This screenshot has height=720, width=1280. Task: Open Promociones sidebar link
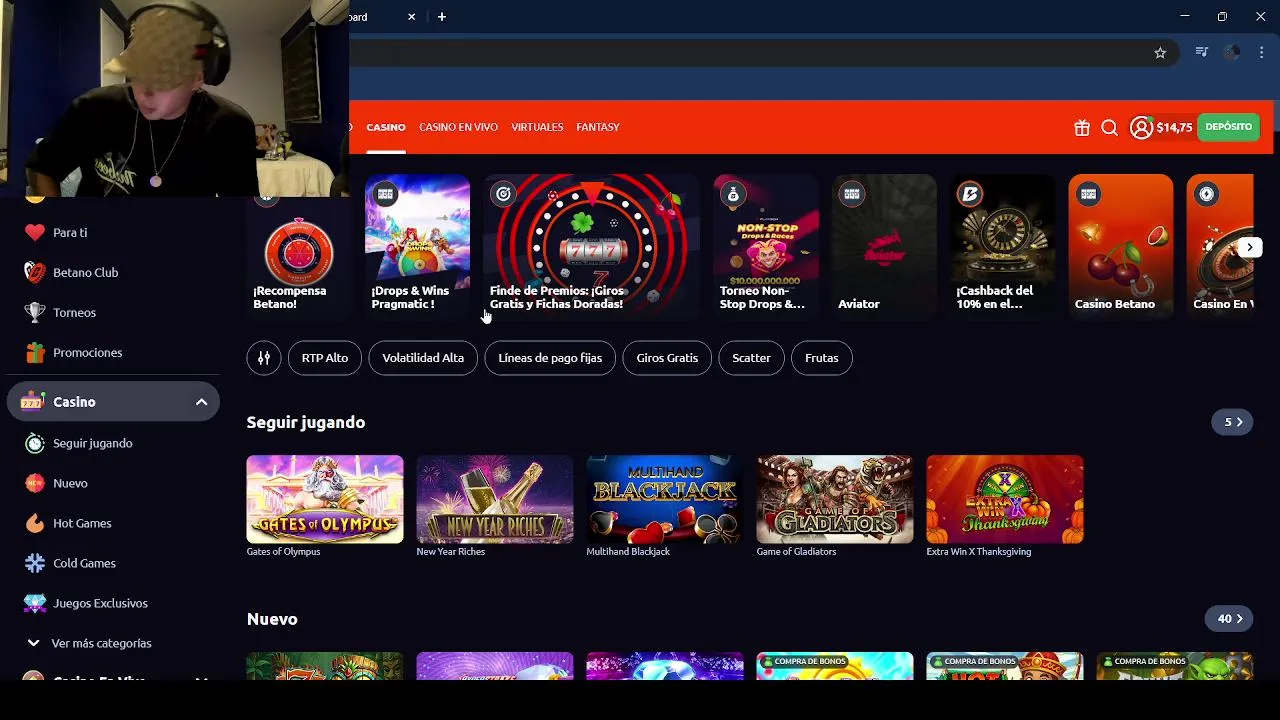coord(87,352)
